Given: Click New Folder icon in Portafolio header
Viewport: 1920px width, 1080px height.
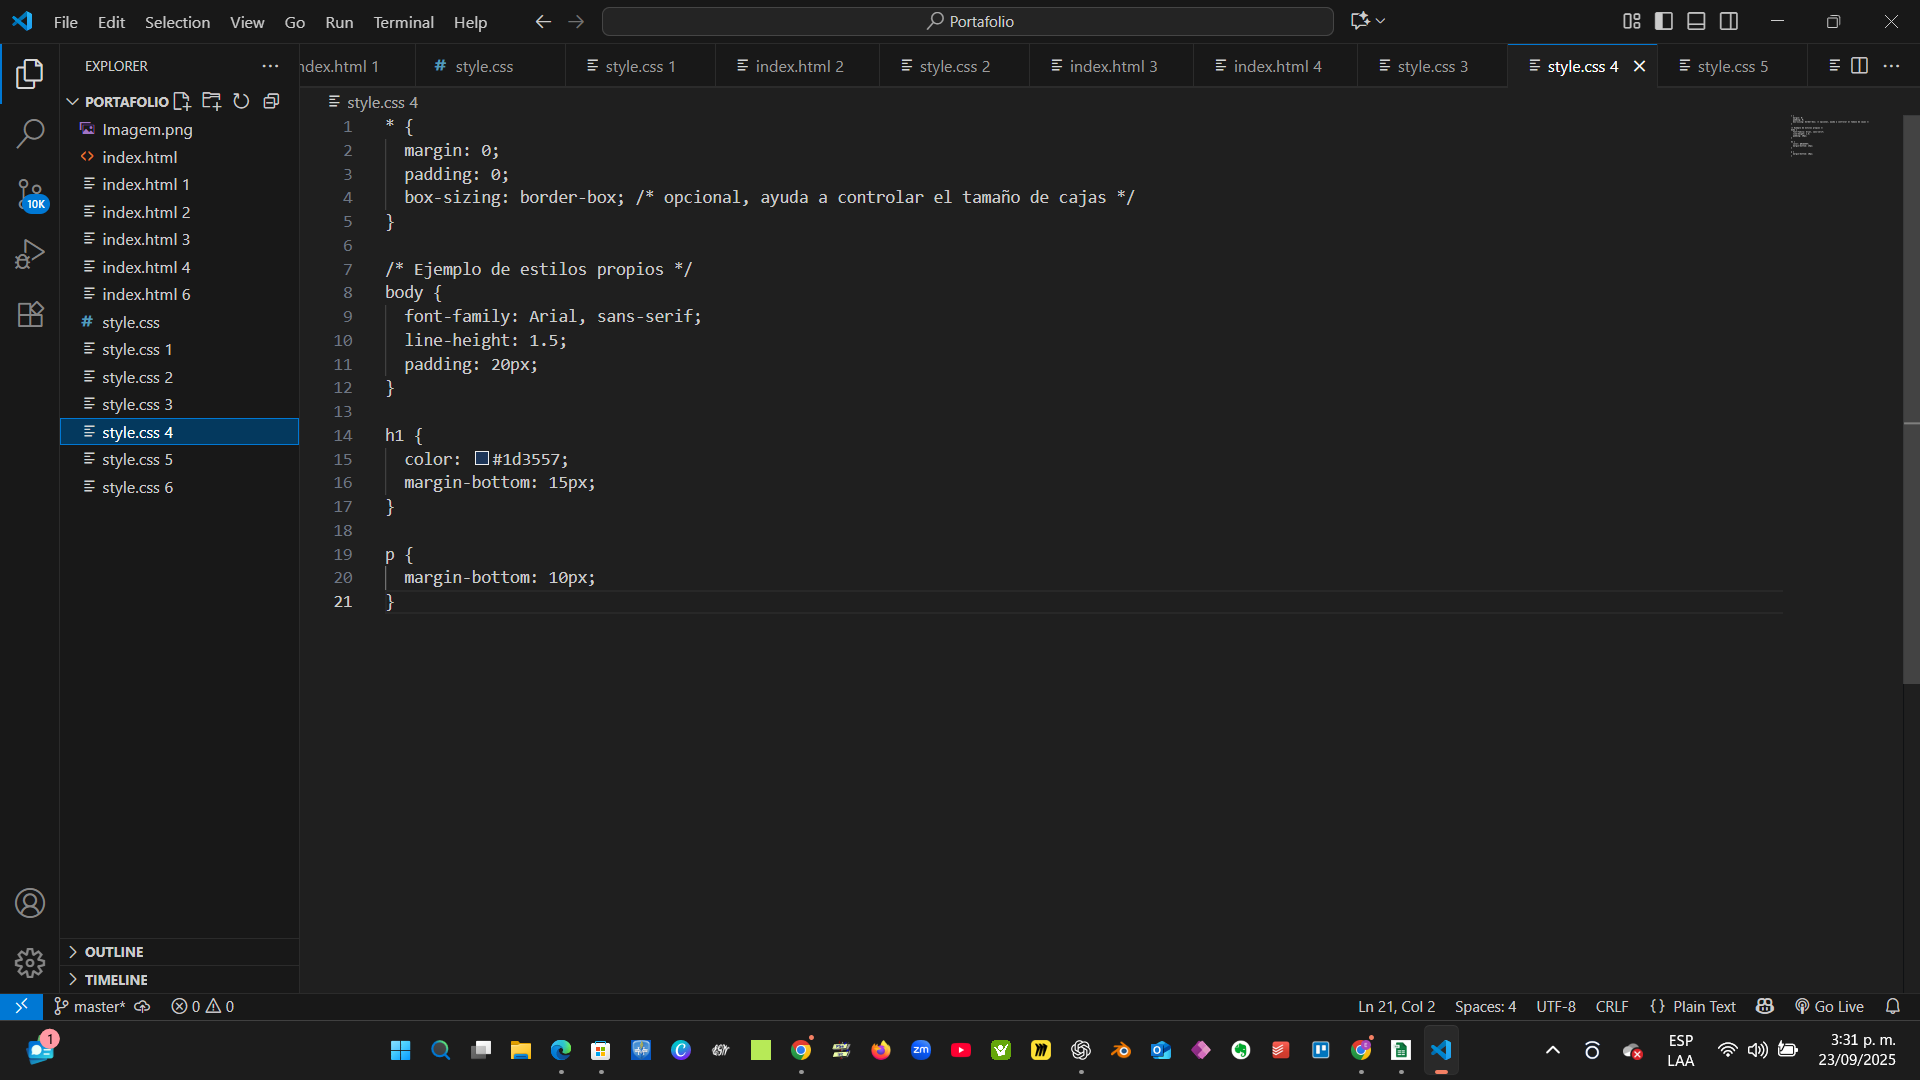Looking at the screenshot, I should [x=211, y=101].
